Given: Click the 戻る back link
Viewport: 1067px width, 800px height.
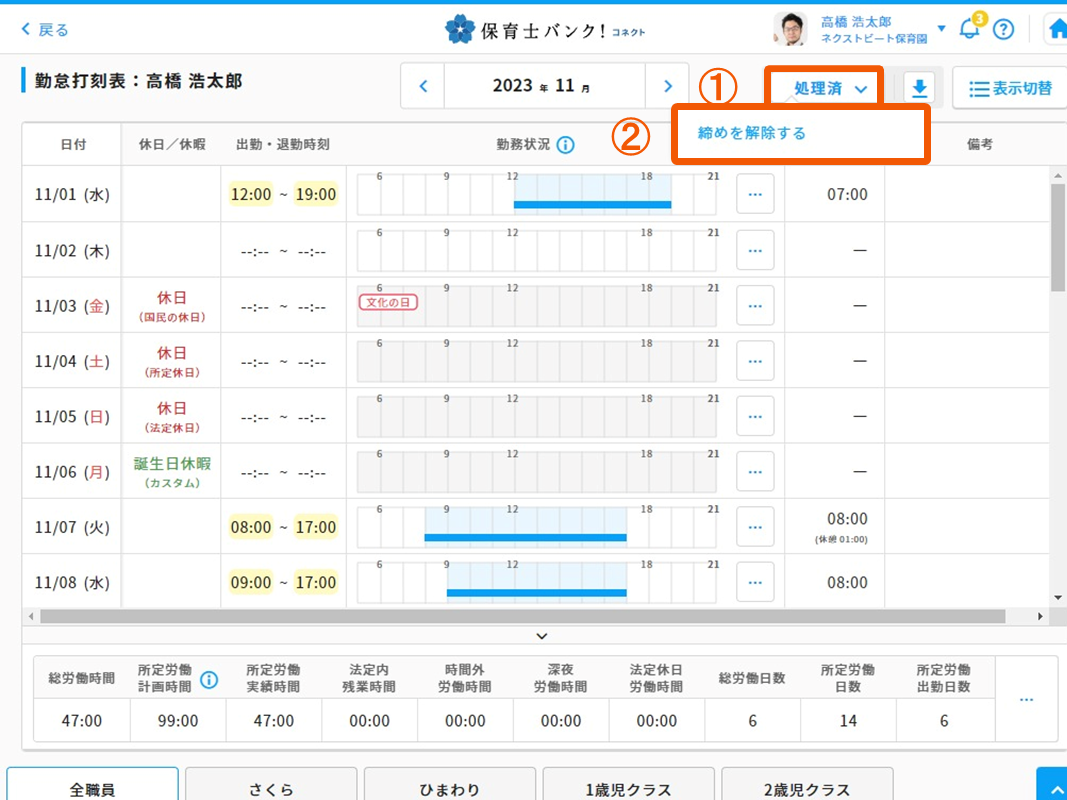Looking at the screenshot, I should click(x=45, y=30).
